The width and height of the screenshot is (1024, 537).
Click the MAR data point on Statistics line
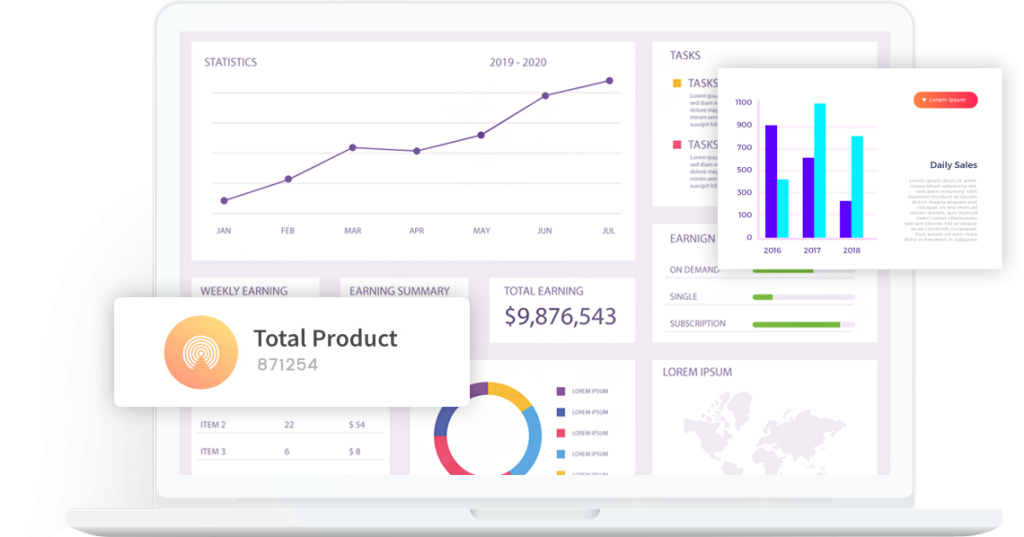tap(352, 147)
